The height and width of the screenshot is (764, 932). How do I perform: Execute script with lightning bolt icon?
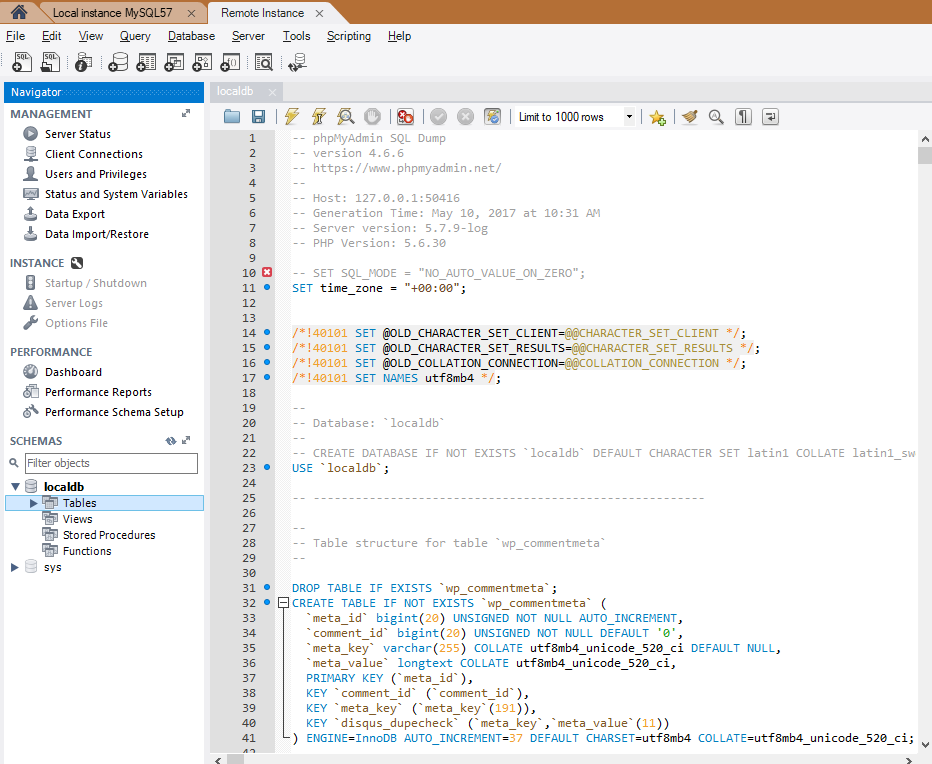tap(291, 117)
